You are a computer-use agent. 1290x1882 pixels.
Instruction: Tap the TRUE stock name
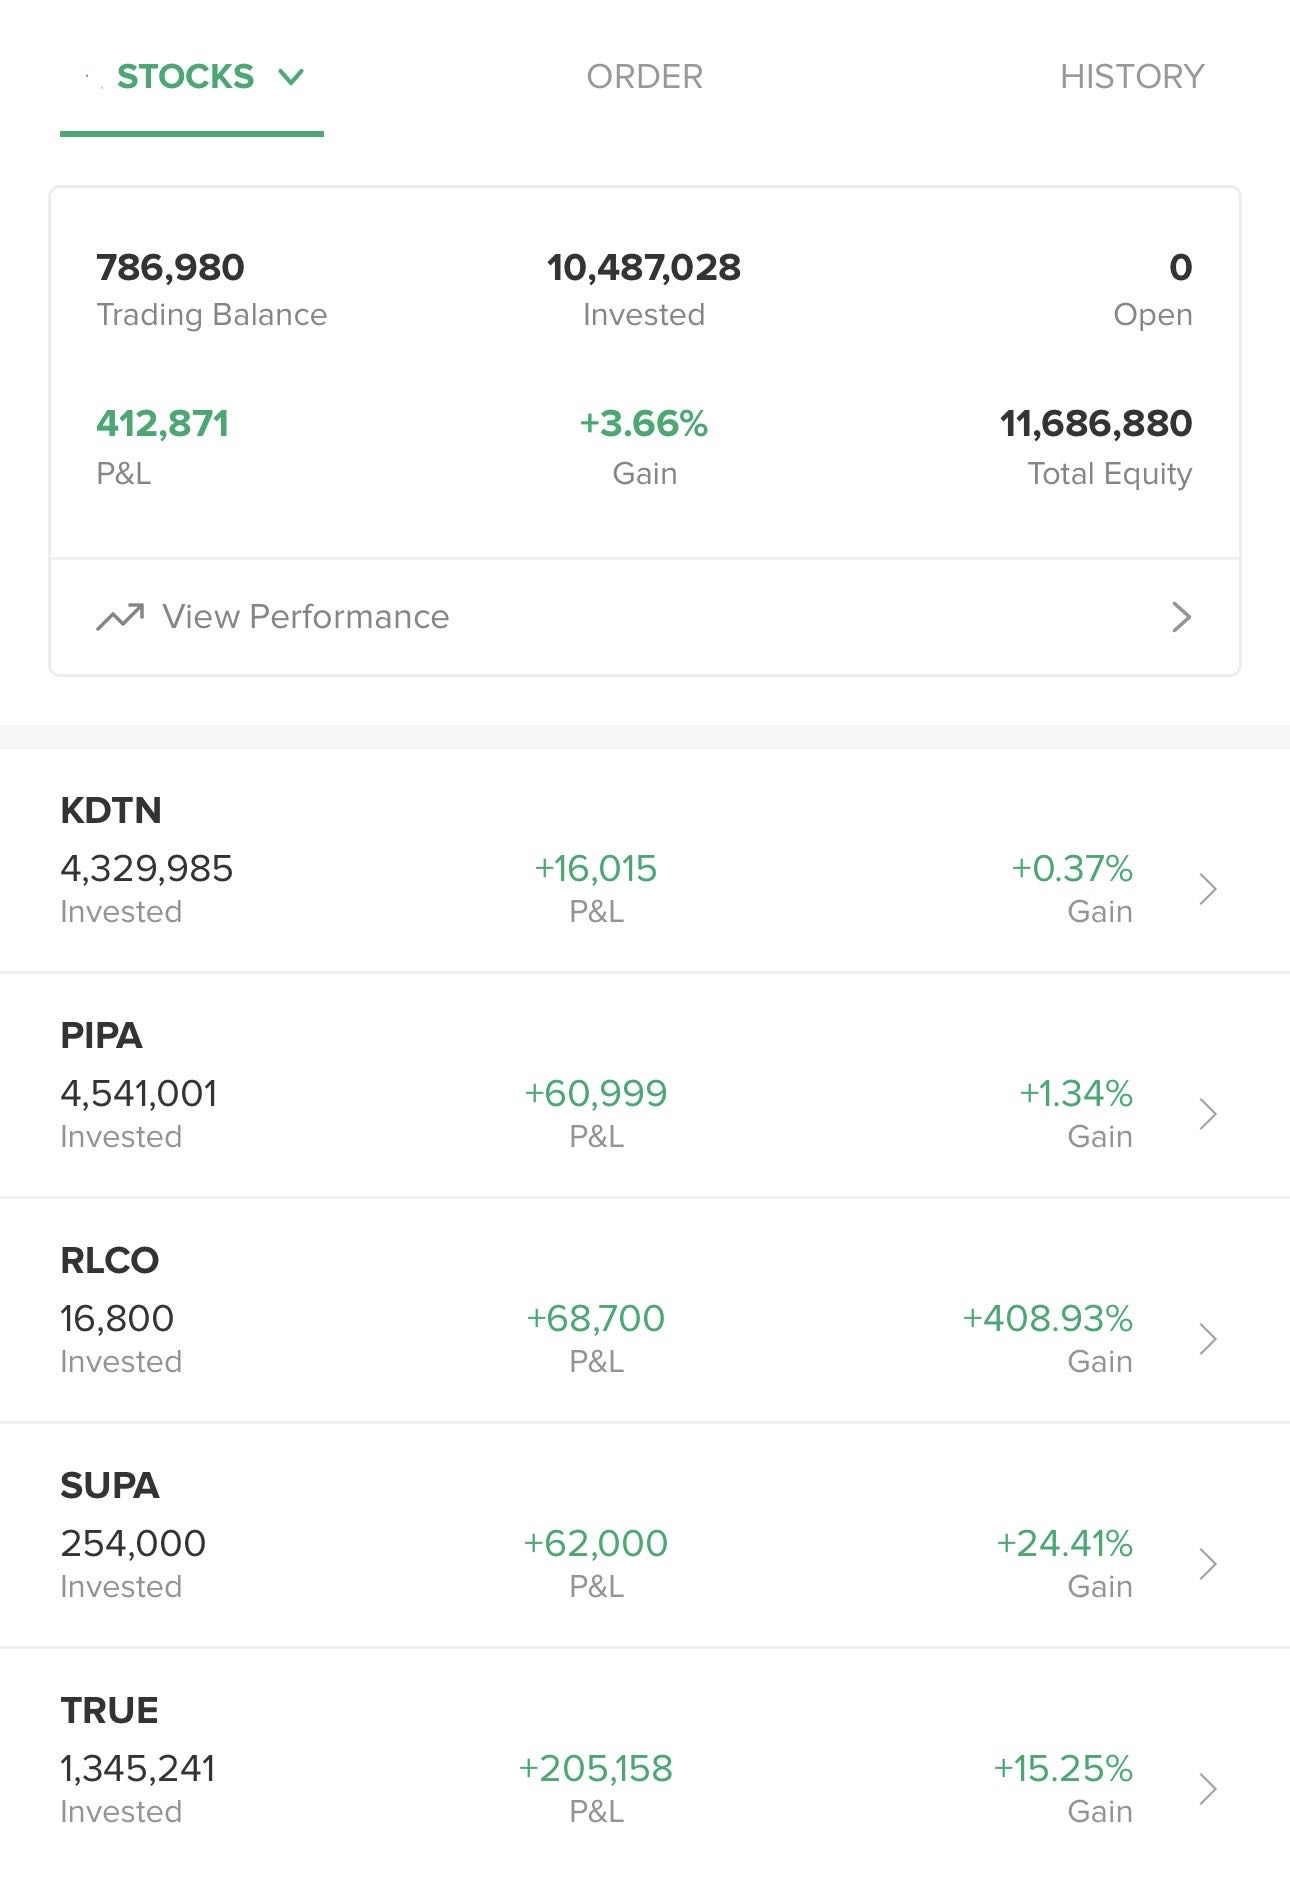[109, 1710]
